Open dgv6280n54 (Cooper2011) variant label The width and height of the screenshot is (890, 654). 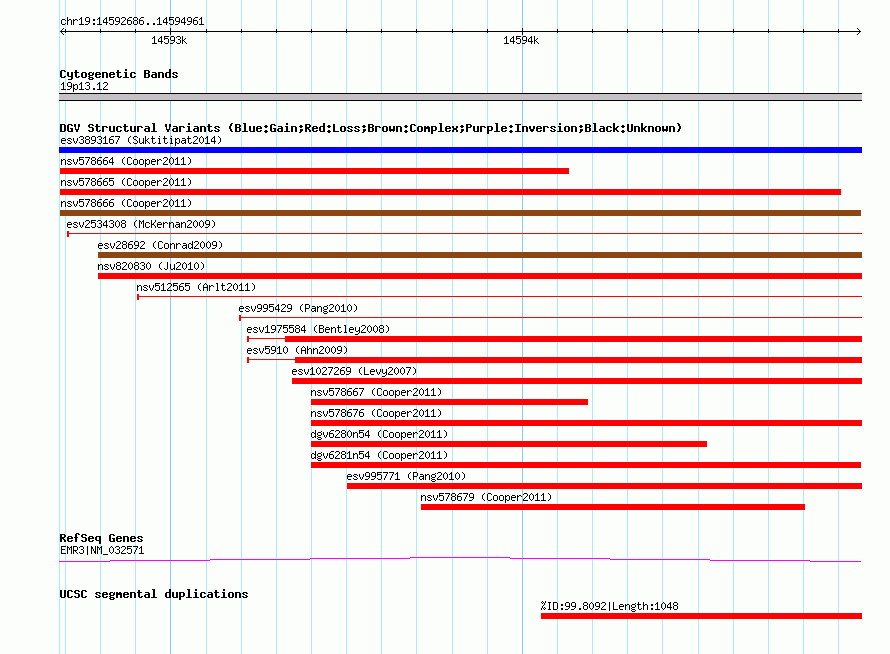coord(379,434)
